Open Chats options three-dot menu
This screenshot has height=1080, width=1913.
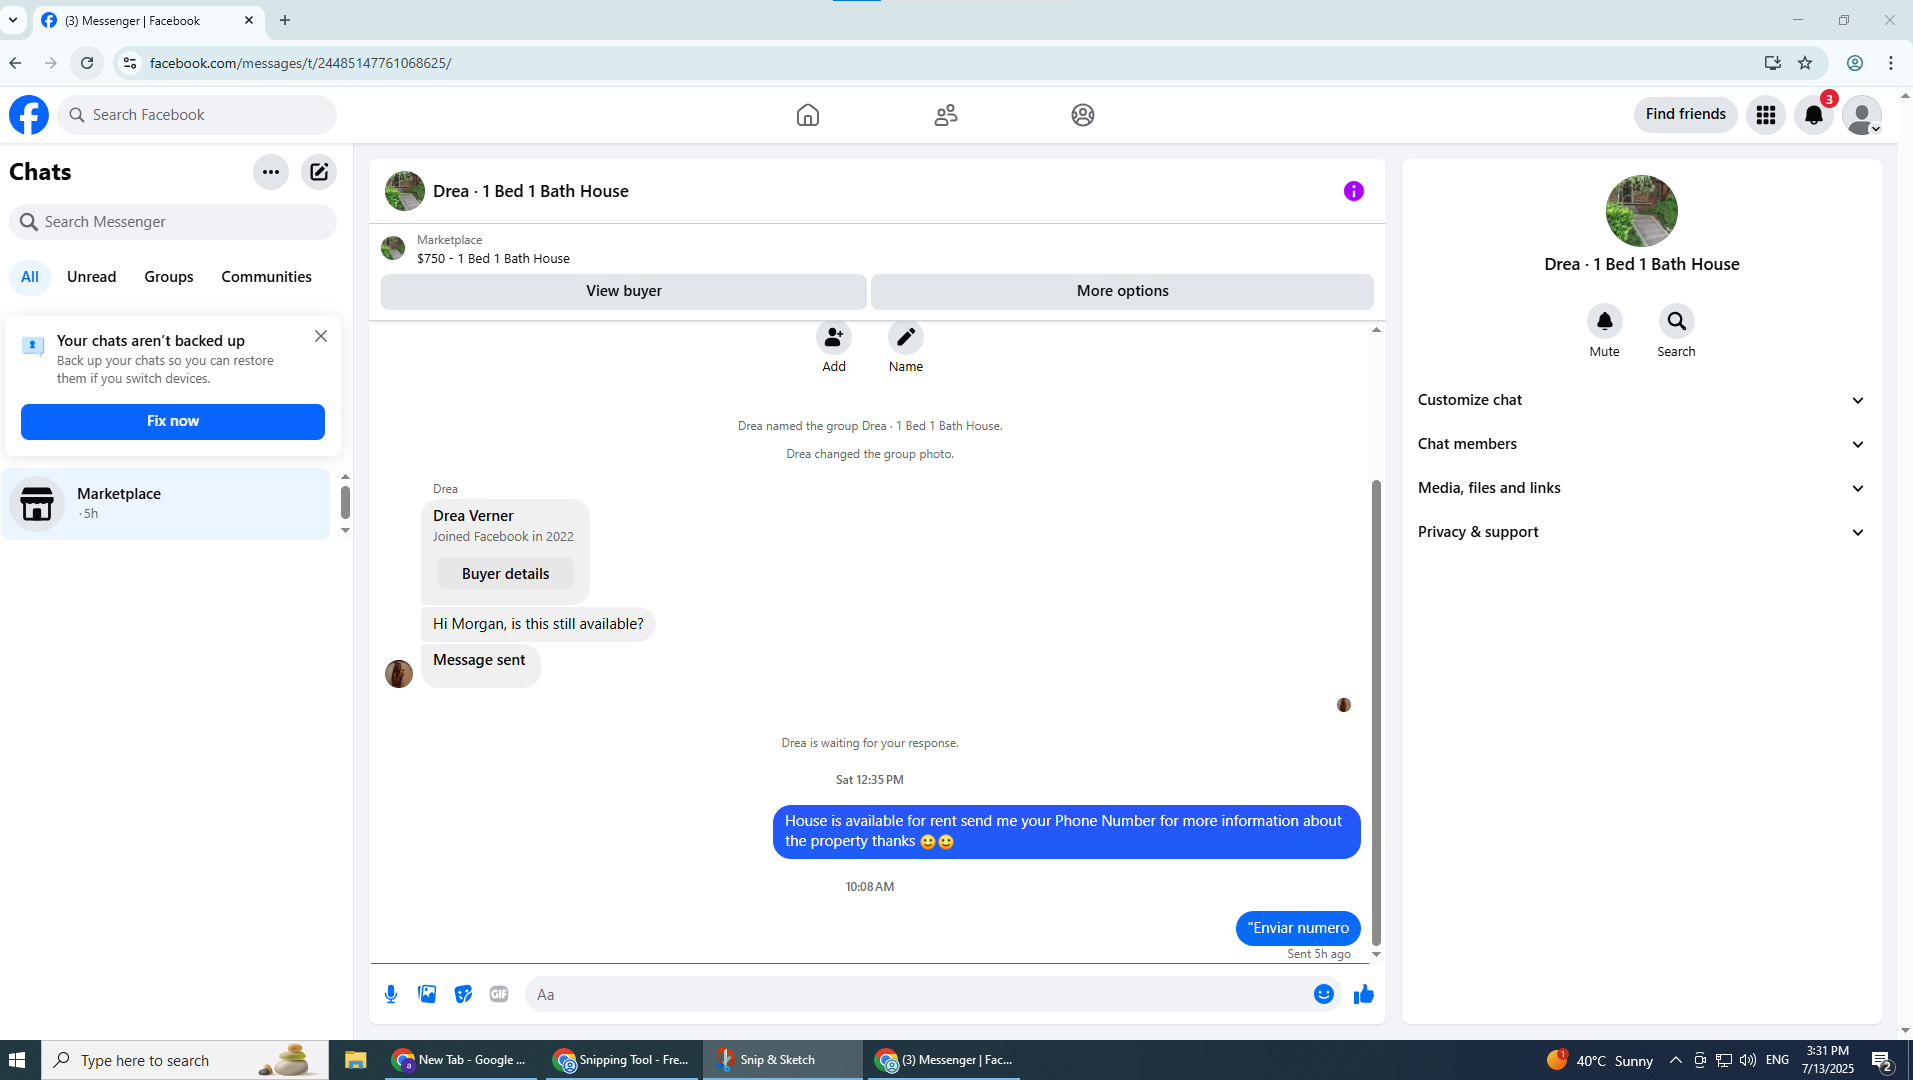[271, 172]
